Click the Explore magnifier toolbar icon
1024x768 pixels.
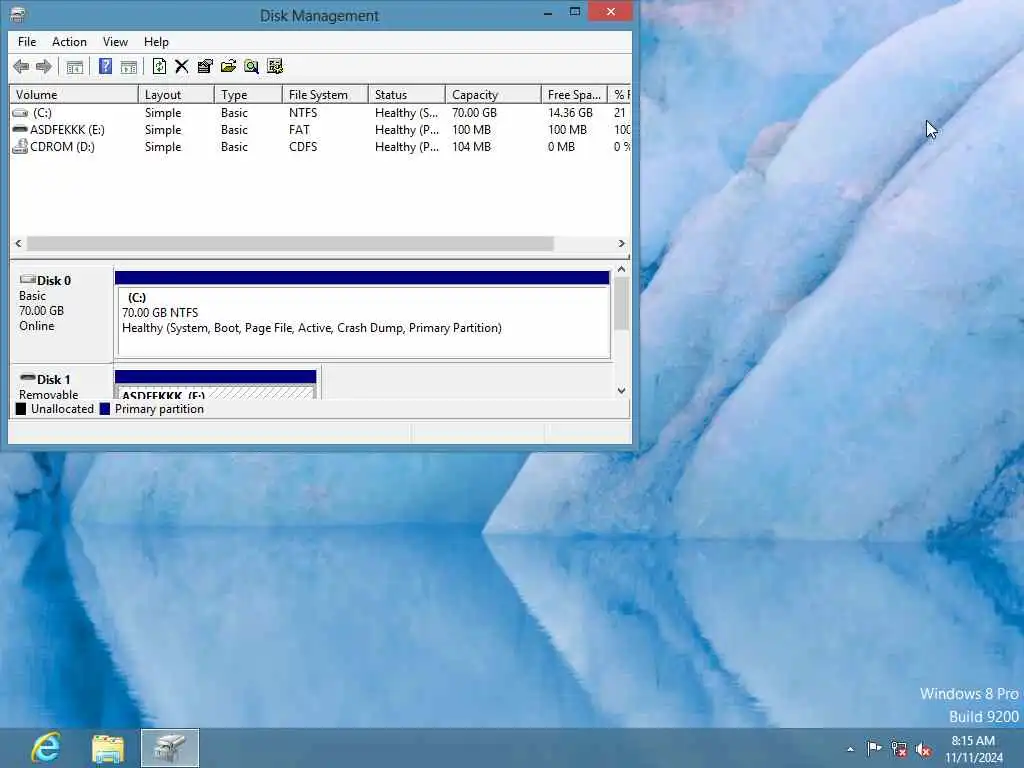[251, 66]
